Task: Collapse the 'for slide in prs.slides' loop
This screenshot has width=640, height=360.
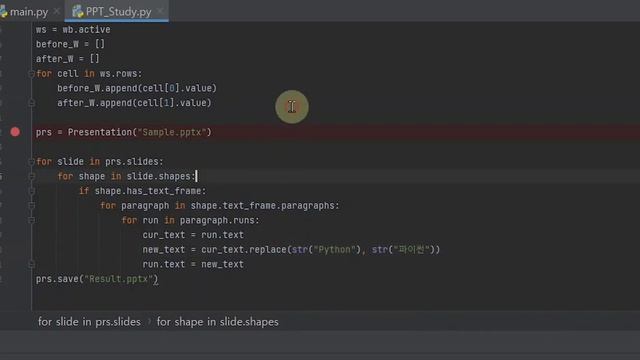Action: pos(31,162)
